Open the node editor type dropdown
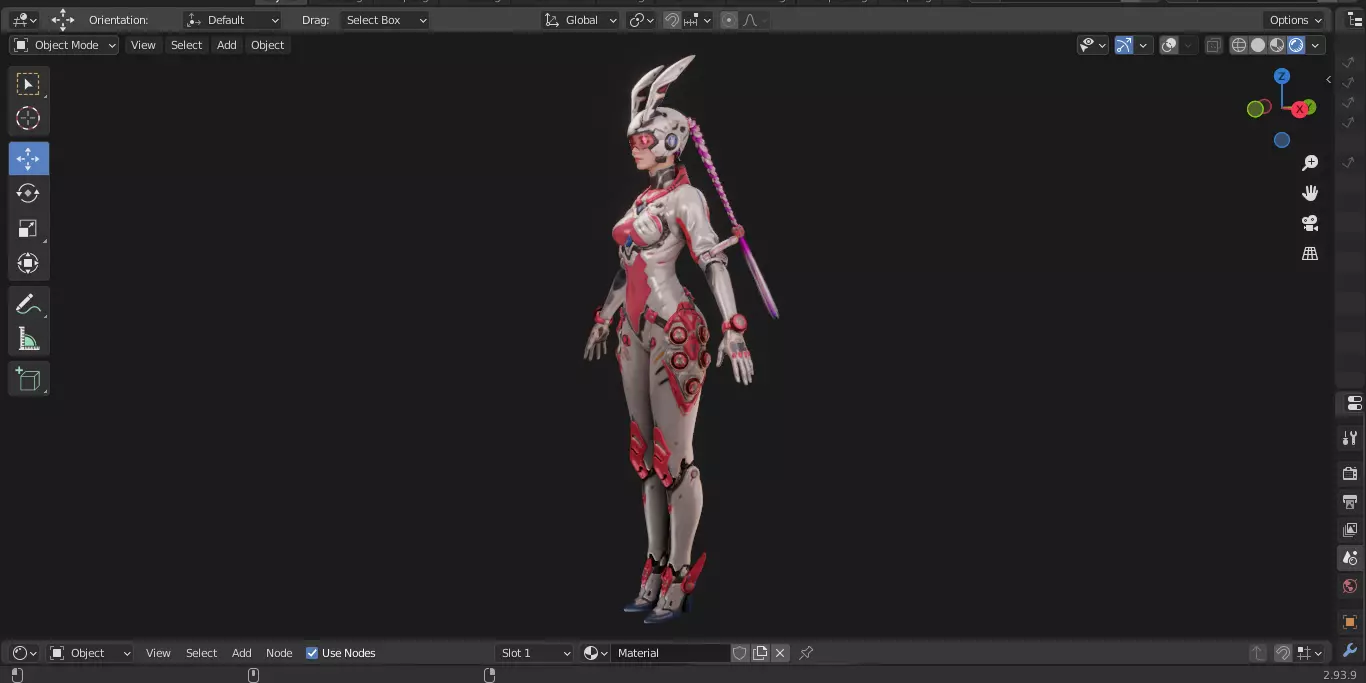Screen dimensions: 1366x683 24,653
